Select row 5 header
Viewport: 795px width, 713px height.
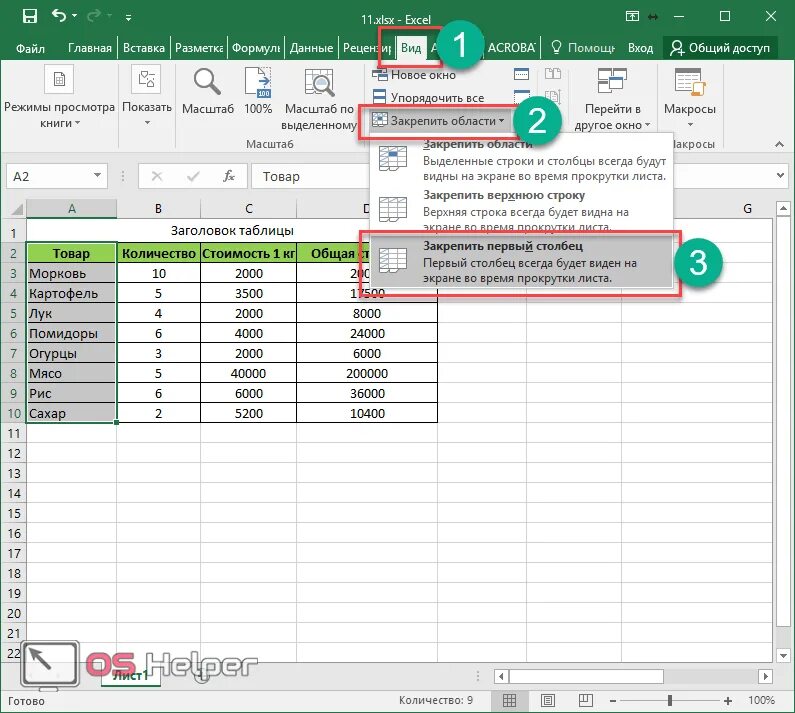14,313
